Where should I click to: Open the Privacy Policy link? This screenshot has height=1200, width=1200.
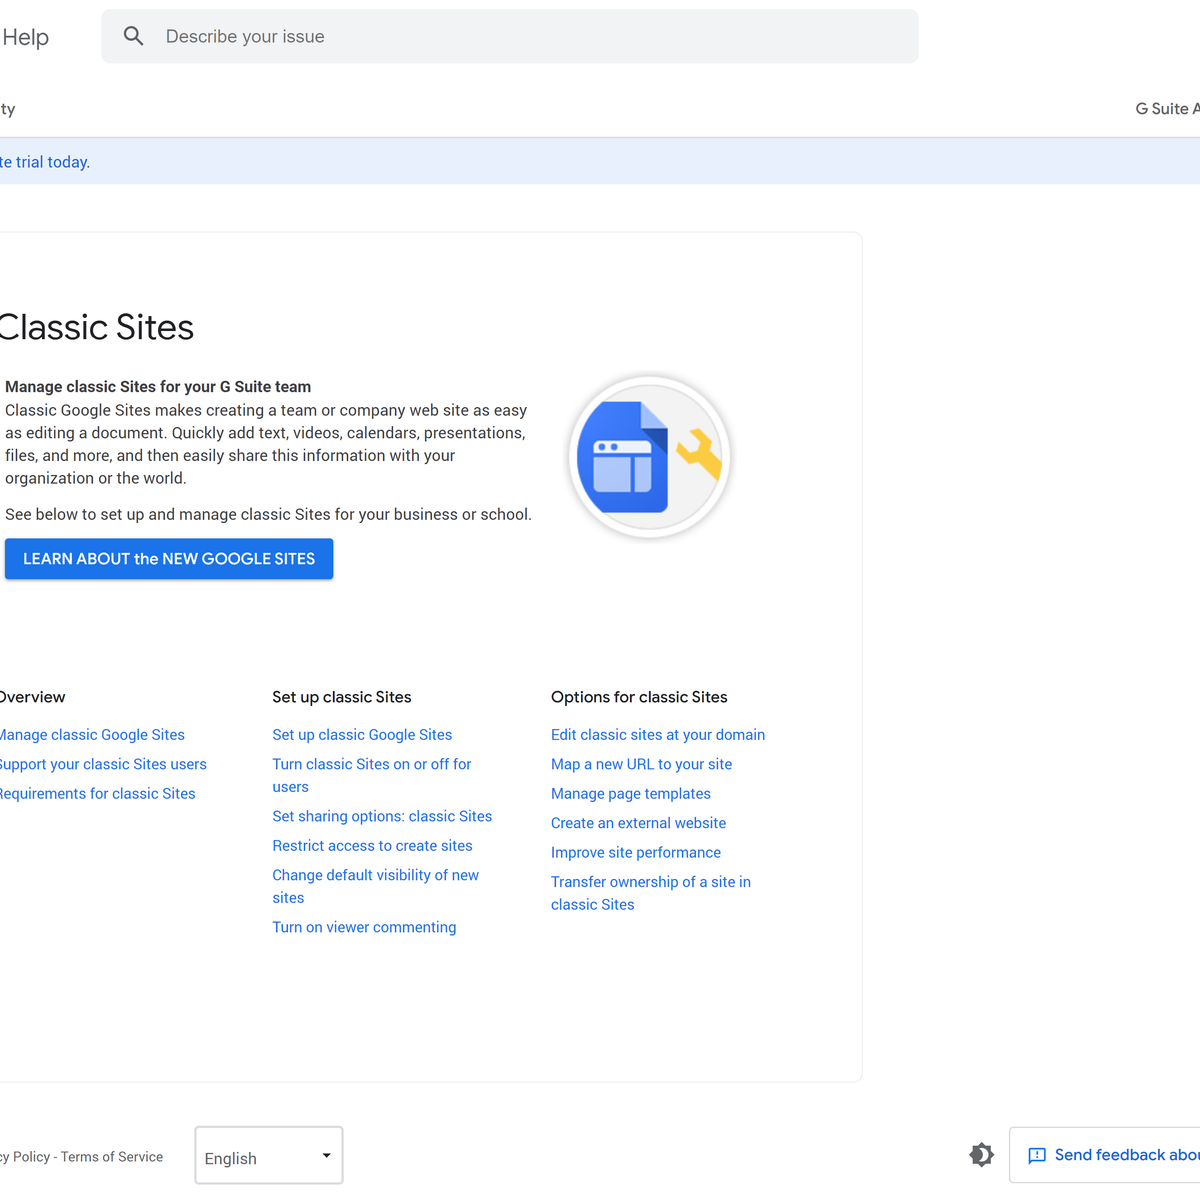point(22,1156)
